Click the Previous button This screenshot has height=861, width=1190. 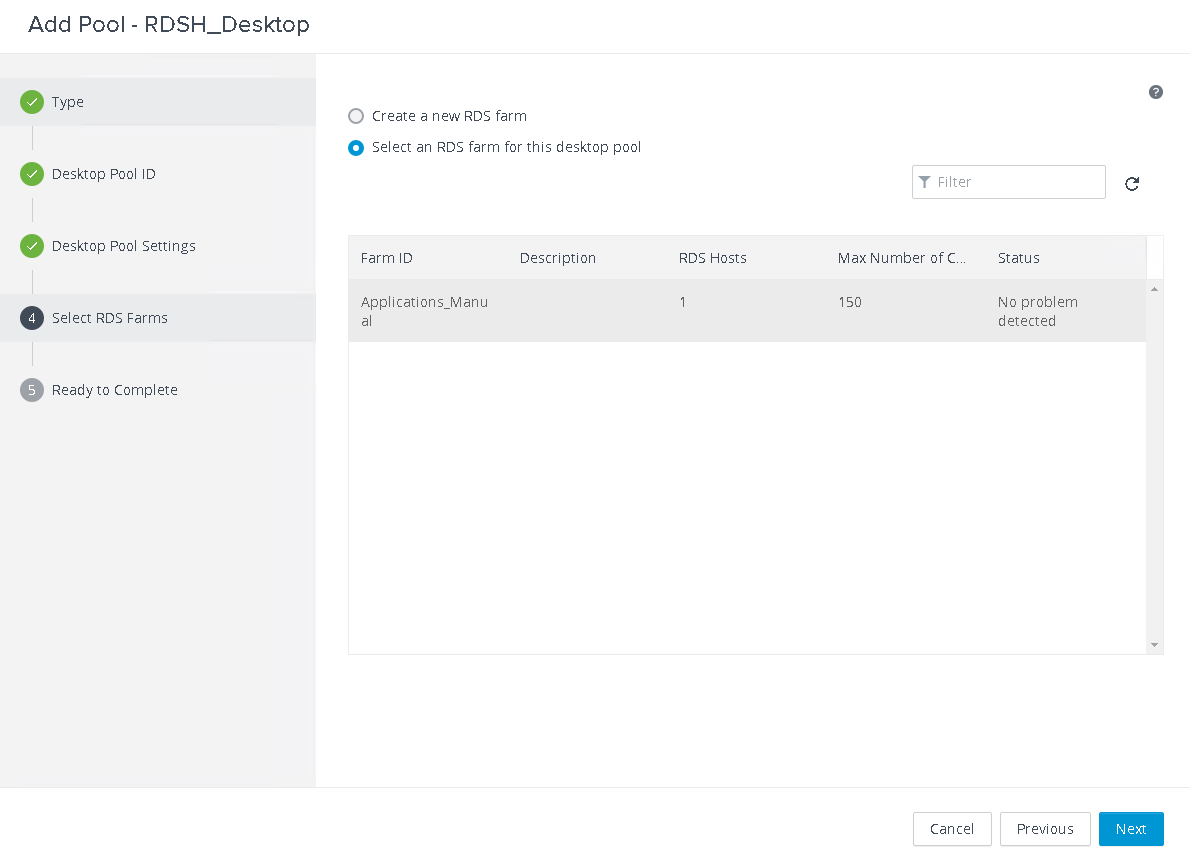(x=1045, y=829)
